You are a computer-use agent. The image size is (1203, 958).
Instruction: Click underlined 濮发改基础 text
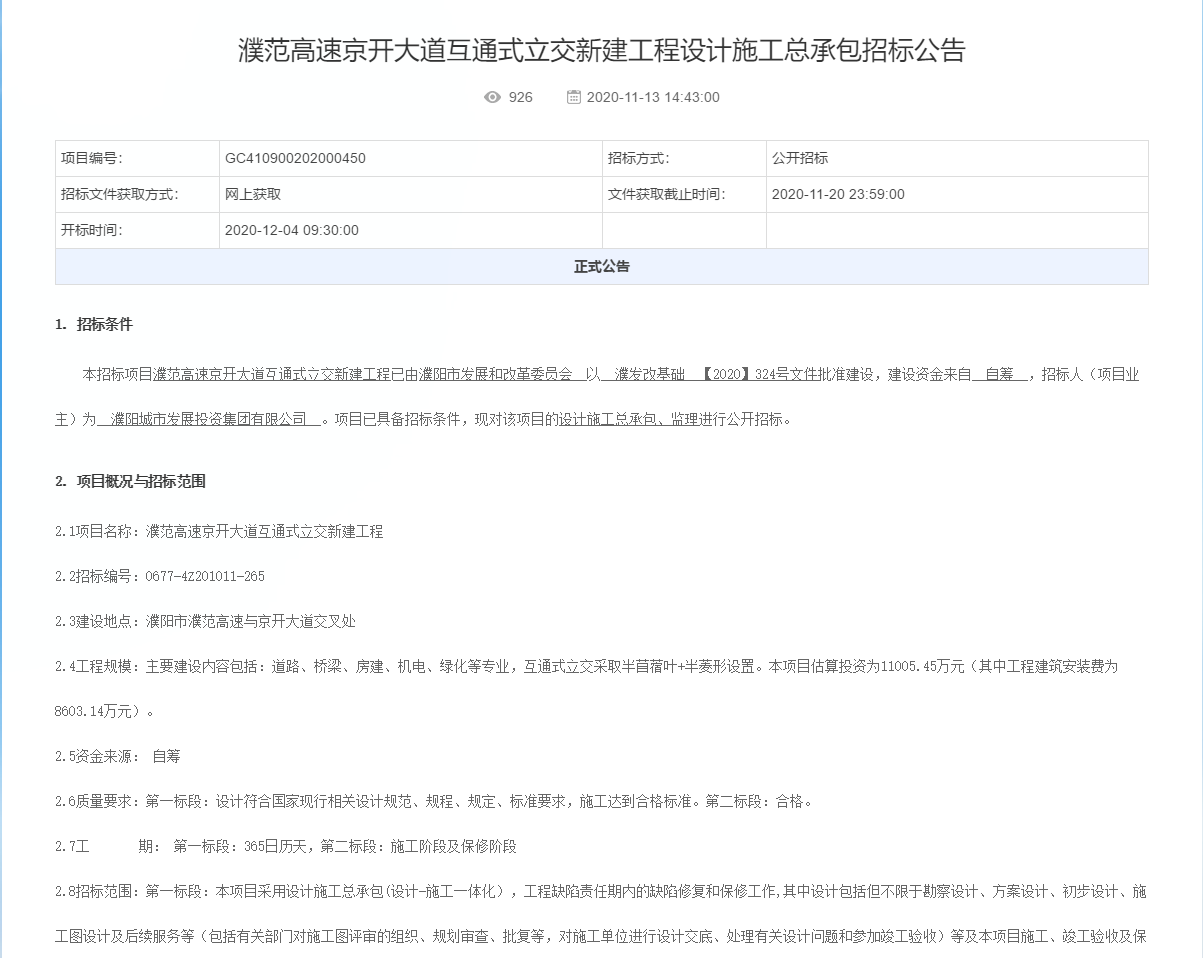click(650, 375)
